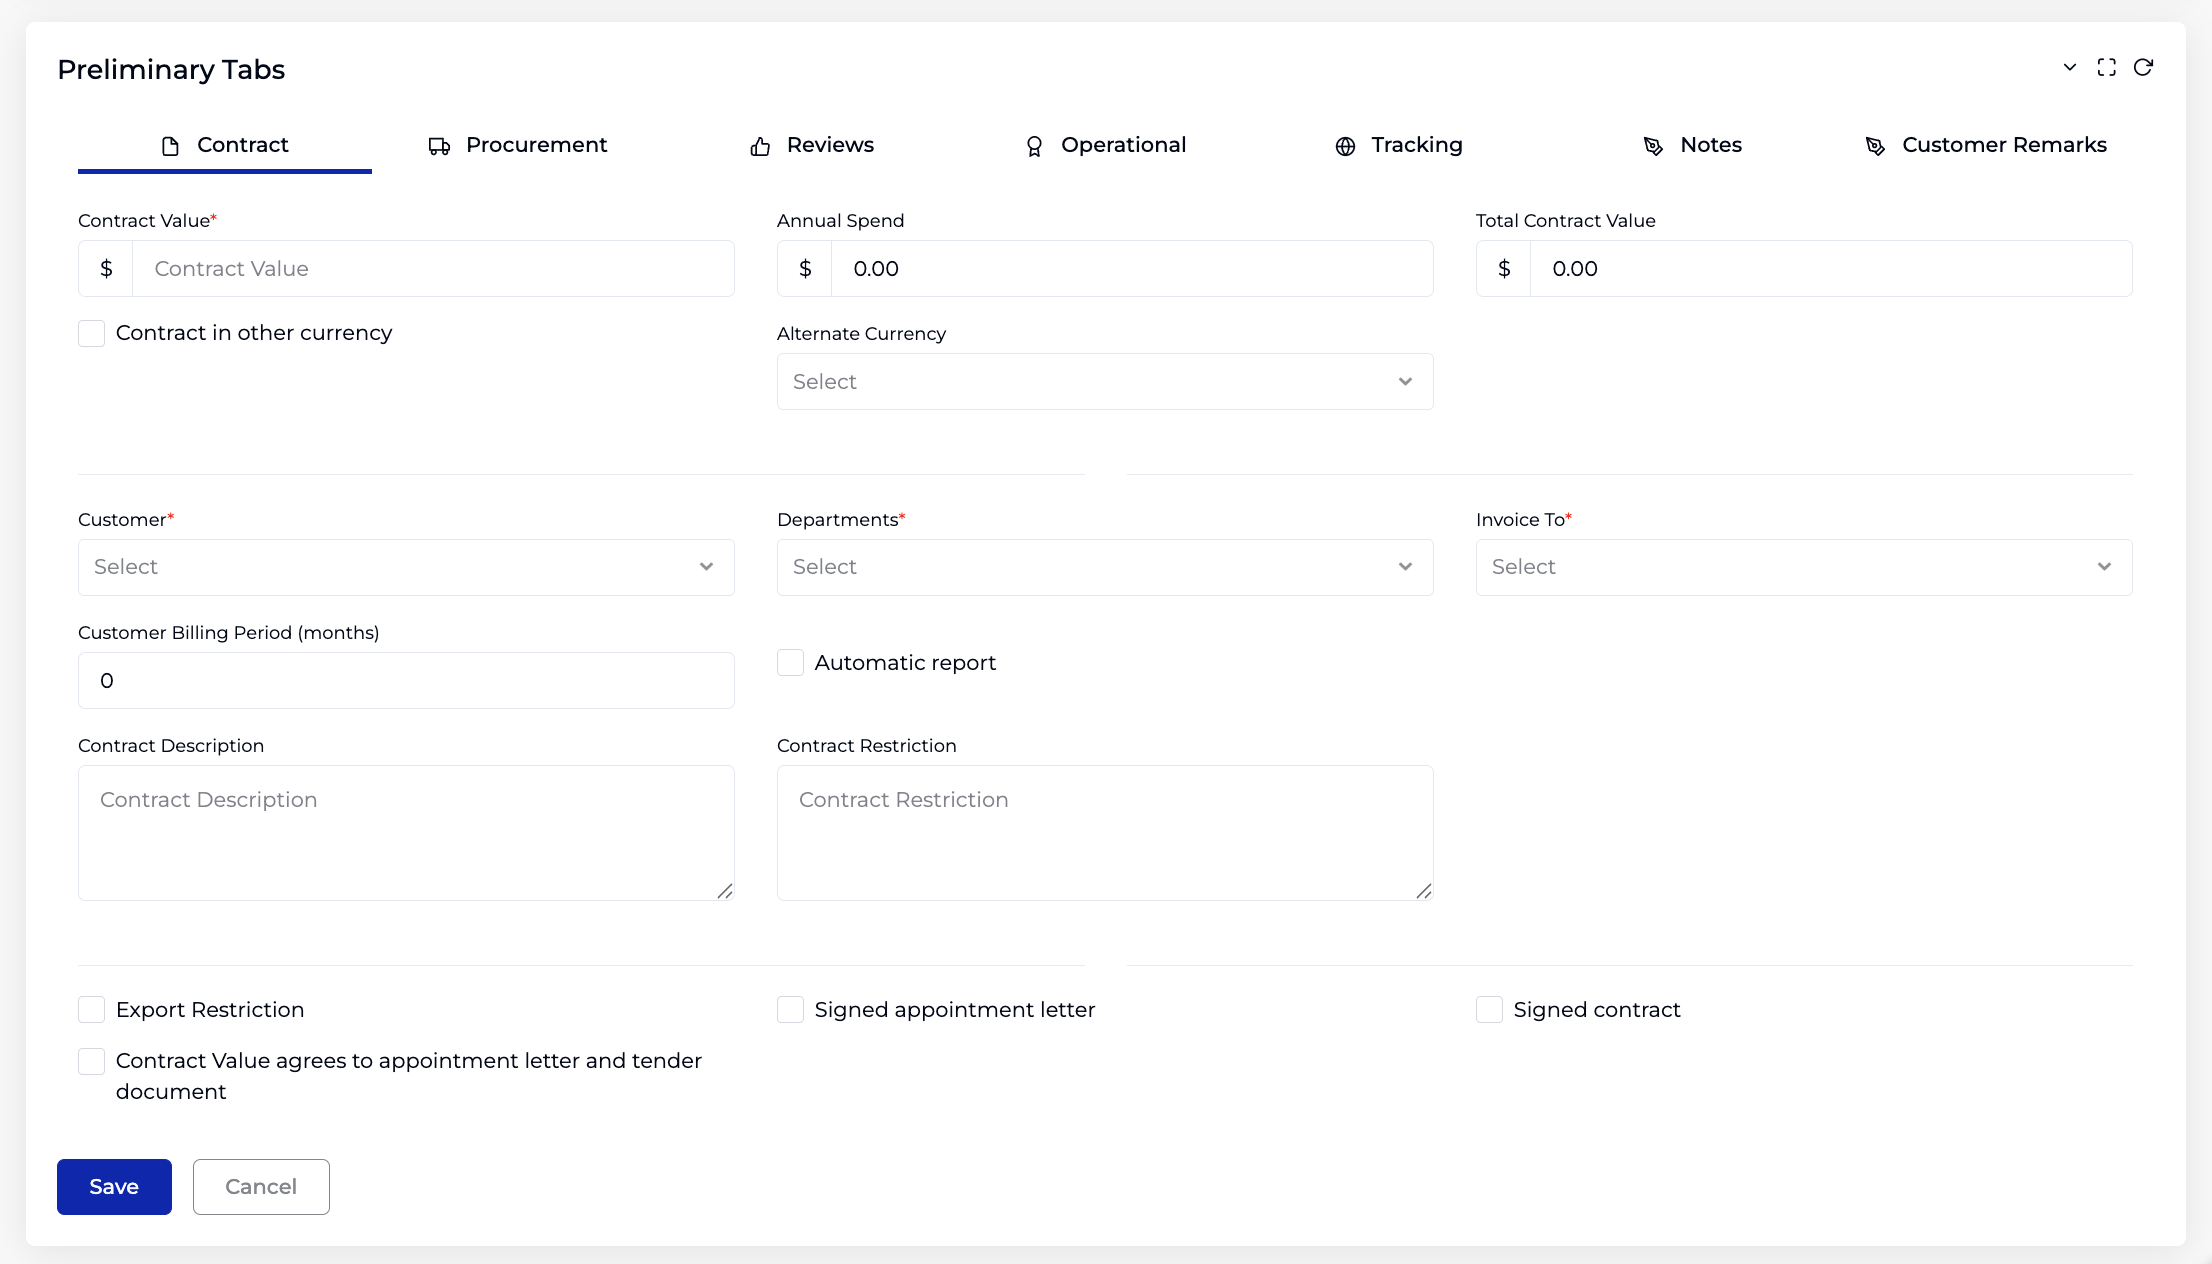Screen dimensions: 2212x1264
Task: Check Contract Value agrees to appointment letter
Action: 91,1061
